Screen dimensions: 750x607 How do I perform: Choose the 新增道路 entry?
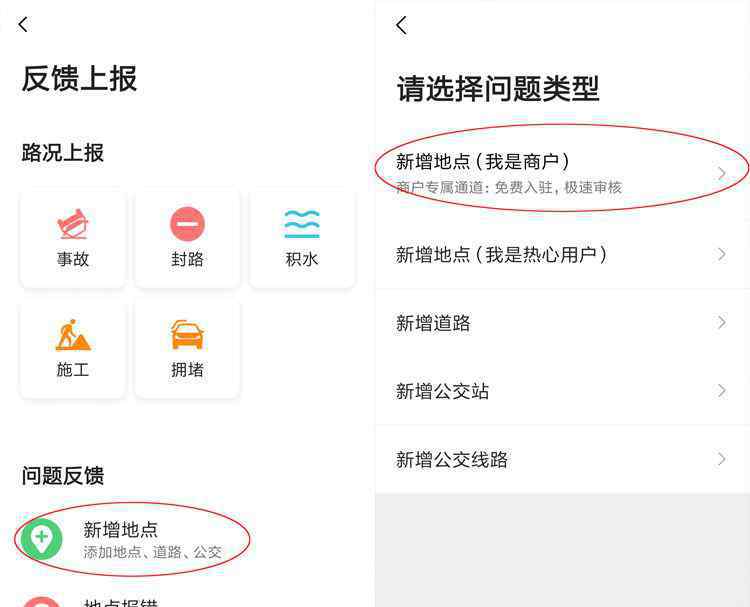562,323
